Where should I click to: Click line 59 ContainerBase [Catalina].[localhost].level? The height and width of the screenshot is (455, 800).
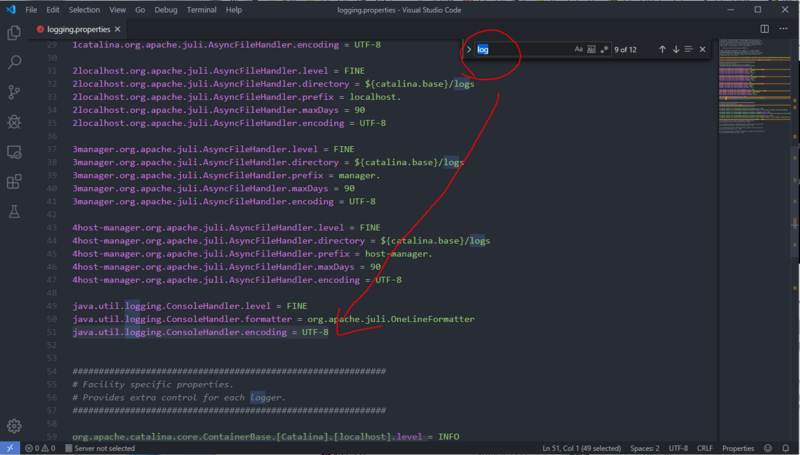265,437
